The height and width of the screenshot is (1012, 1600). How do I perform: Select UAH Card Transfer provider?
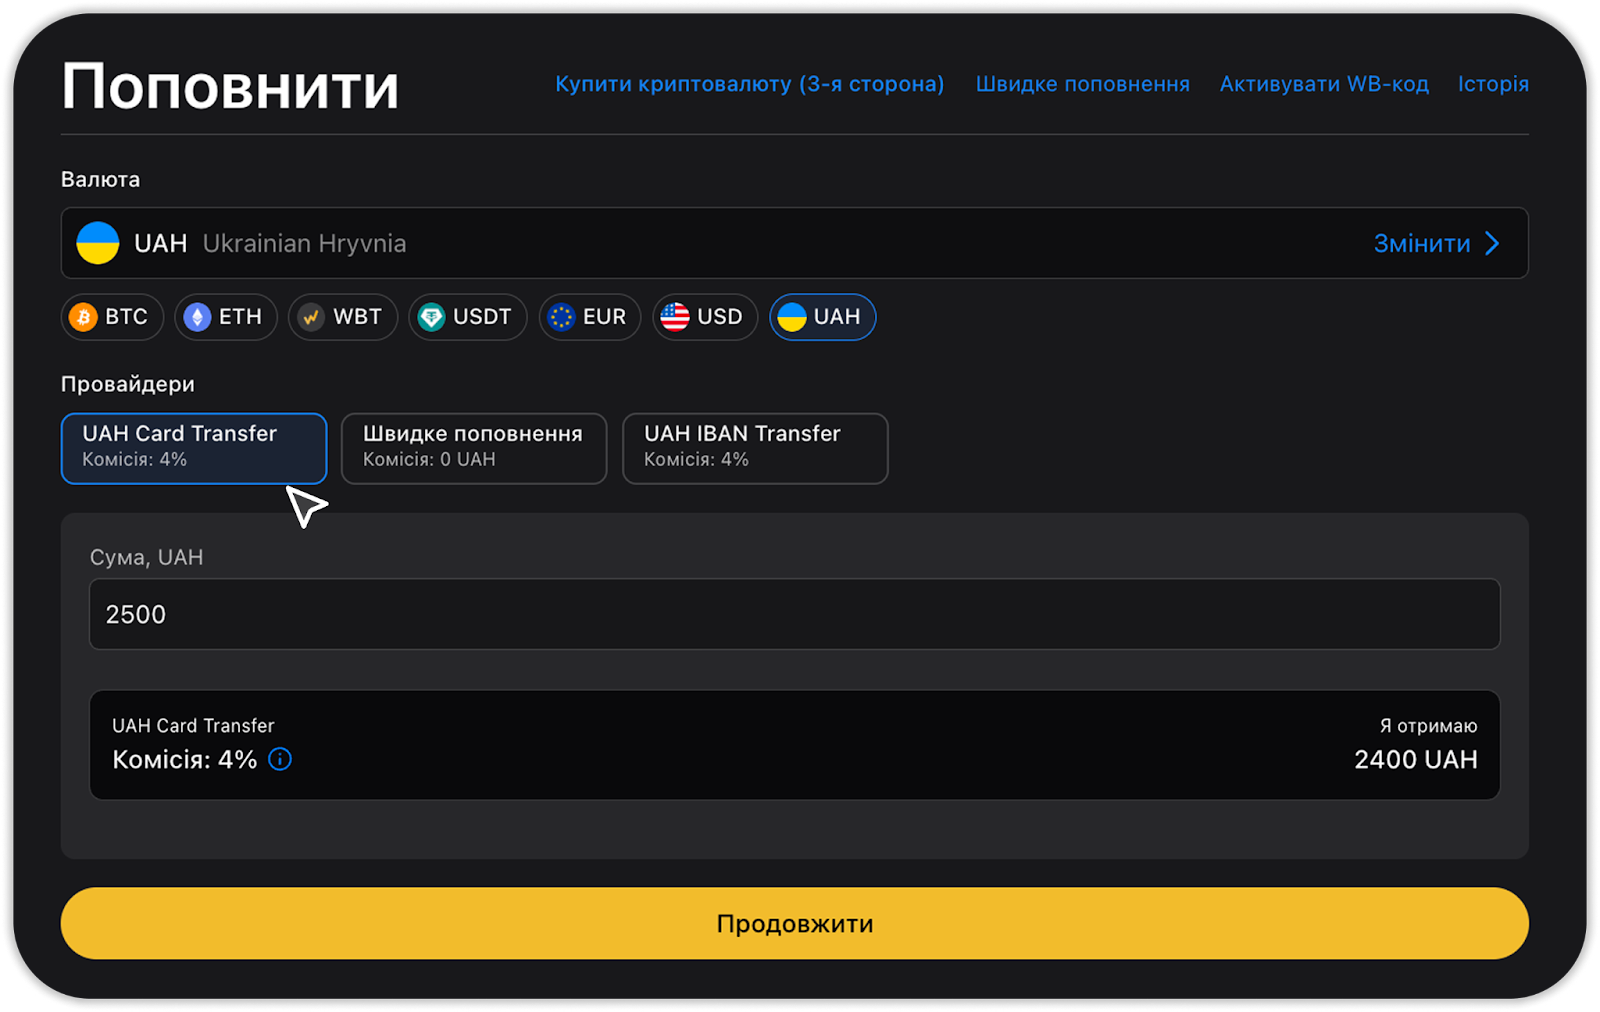pos(194,448)
